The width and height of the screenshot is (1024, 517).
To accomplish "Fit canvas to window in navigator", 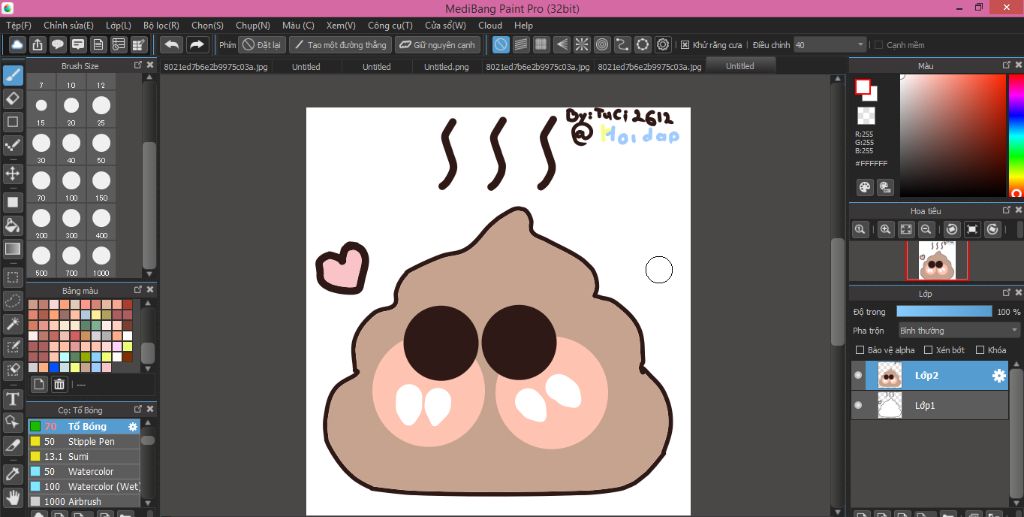I will [906, 229].
